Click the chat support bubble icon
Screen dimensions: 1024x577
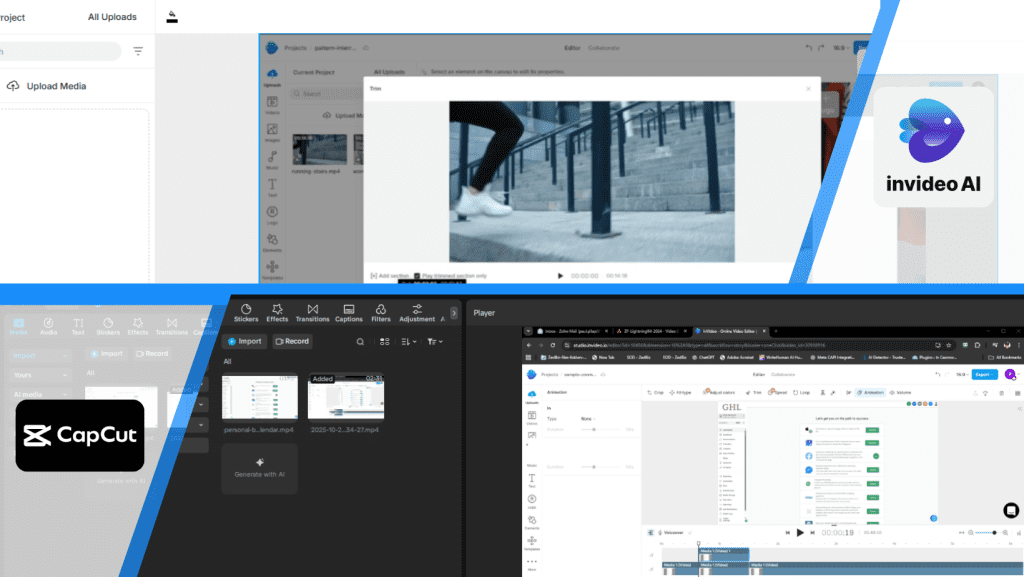pyautogui.click(x=1010, y=510)
